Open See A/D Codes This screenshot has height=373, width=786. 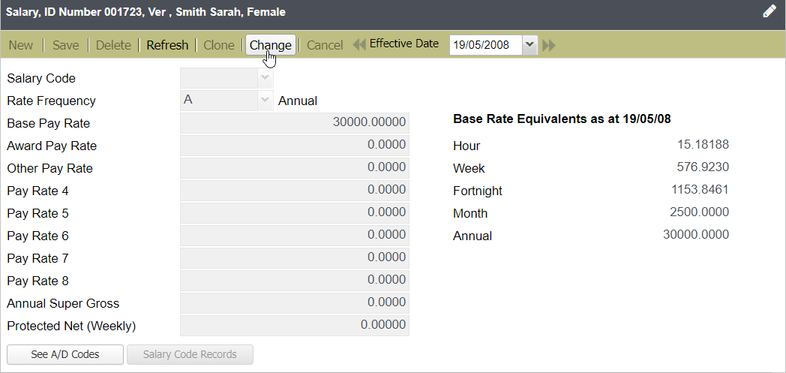[x=65, y=354]
